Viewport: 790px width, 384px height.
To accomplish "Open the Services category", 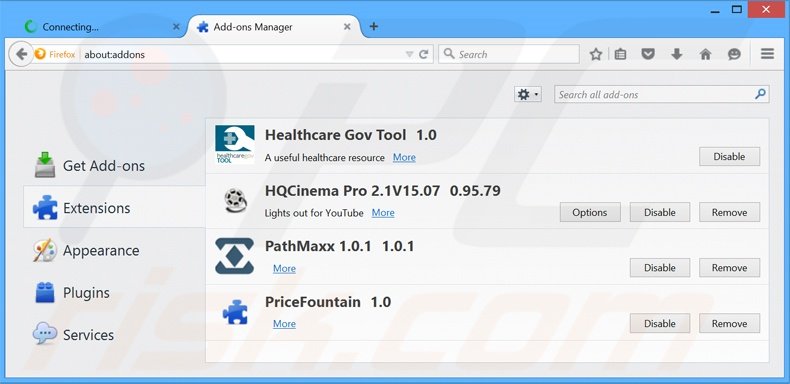I will 114,335.
